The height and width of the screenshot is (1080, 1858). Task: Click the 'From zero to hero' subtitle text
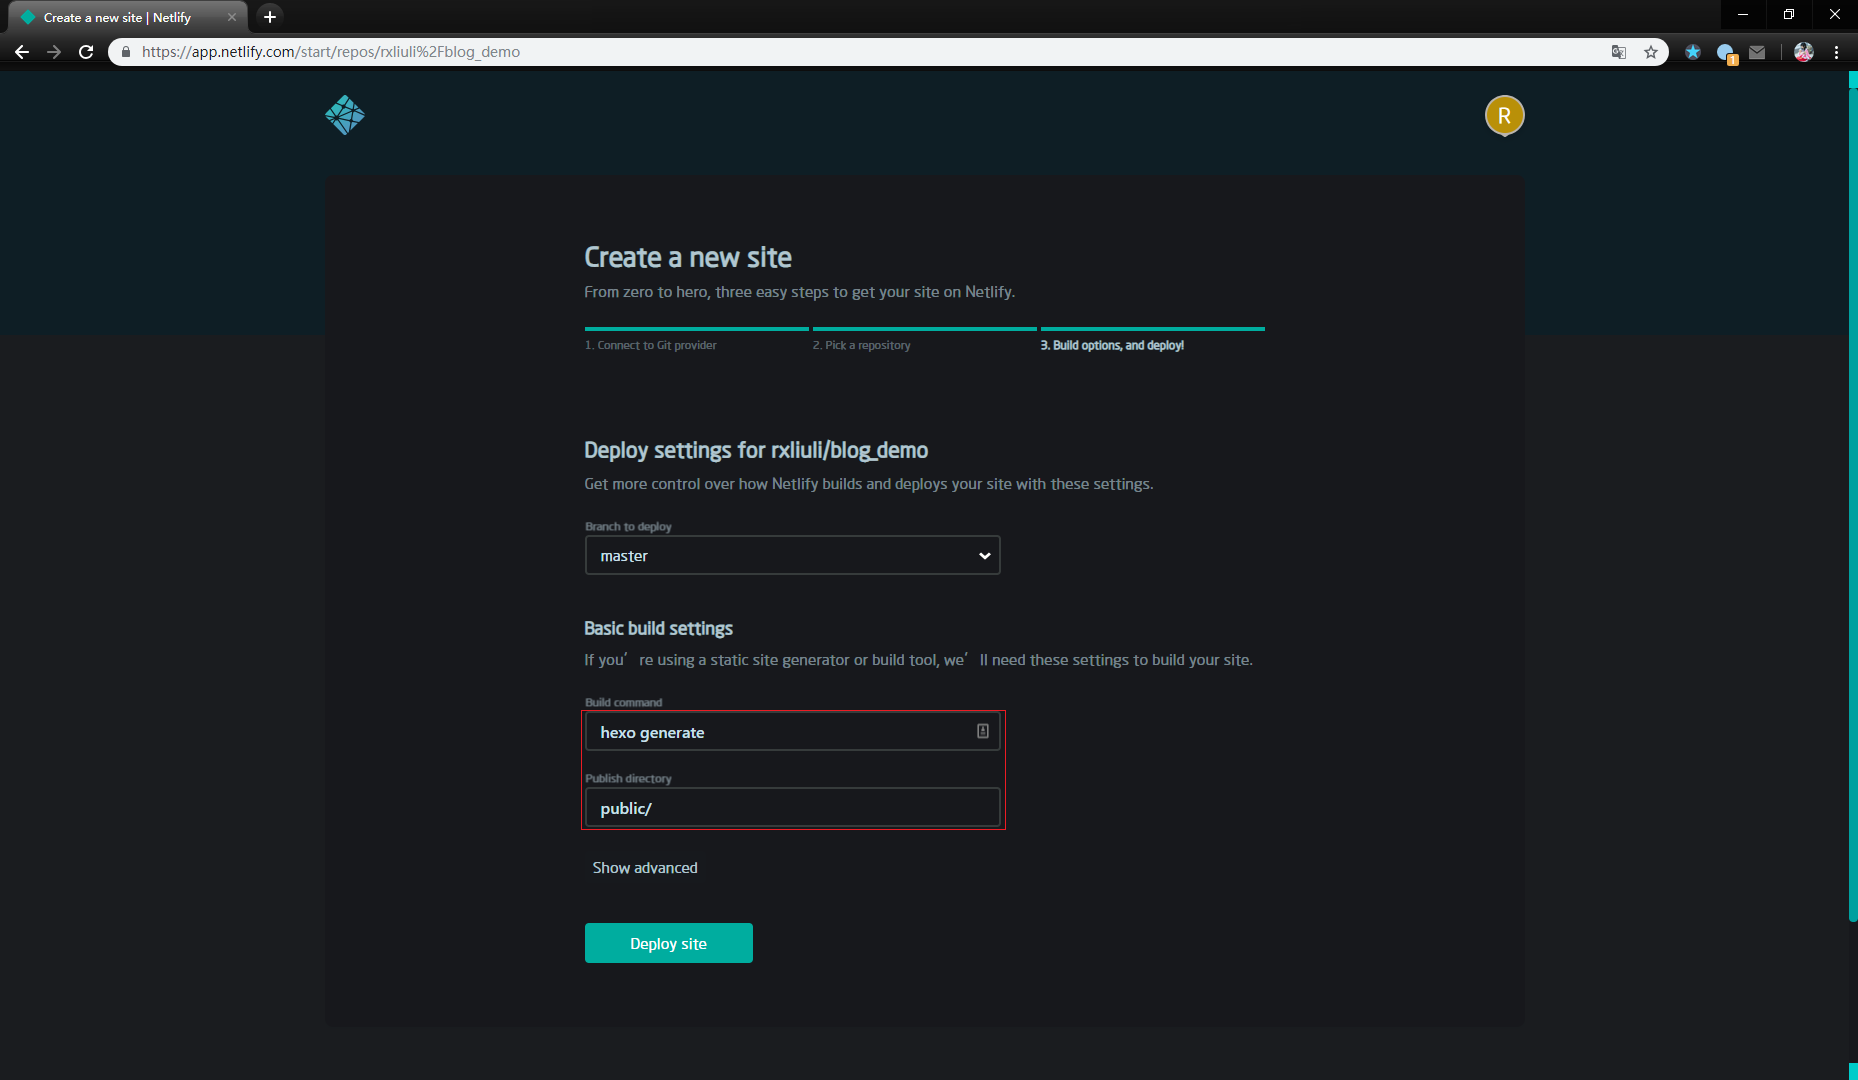pos(800,292)
